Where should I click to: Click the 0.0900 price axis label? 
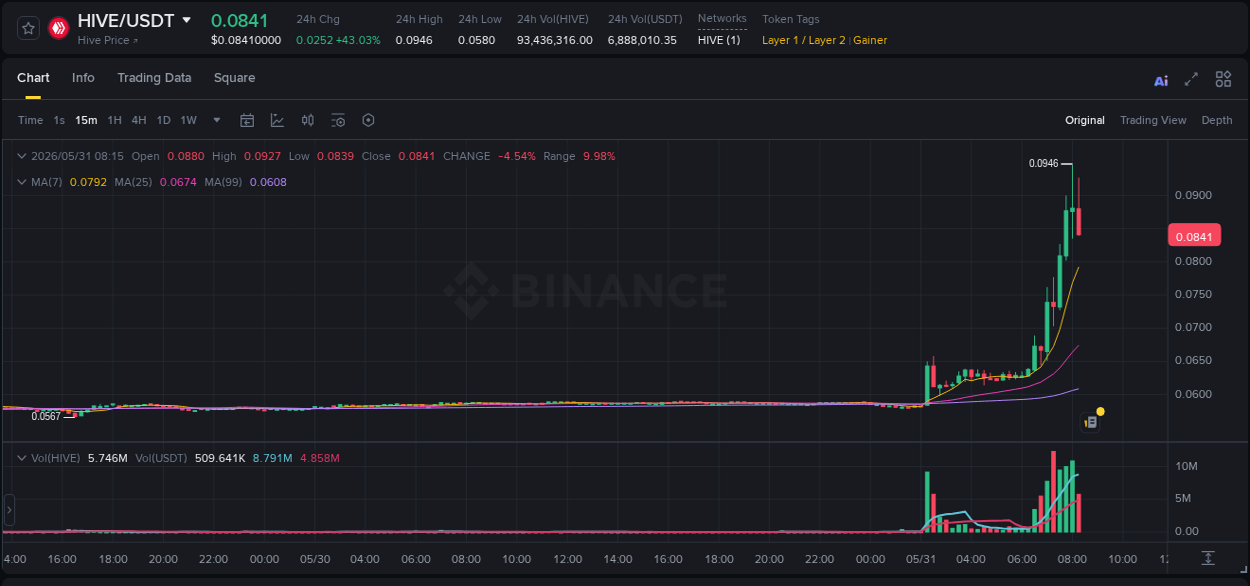pos(1193,195)
